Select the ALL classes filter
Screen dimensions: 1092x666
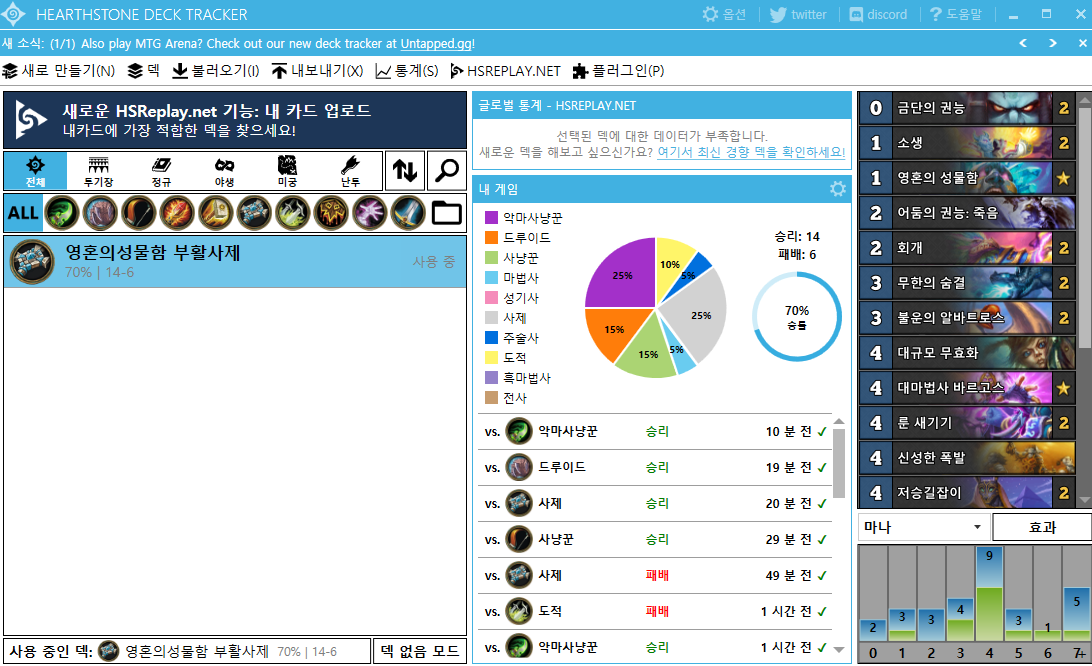pos(23,212)
